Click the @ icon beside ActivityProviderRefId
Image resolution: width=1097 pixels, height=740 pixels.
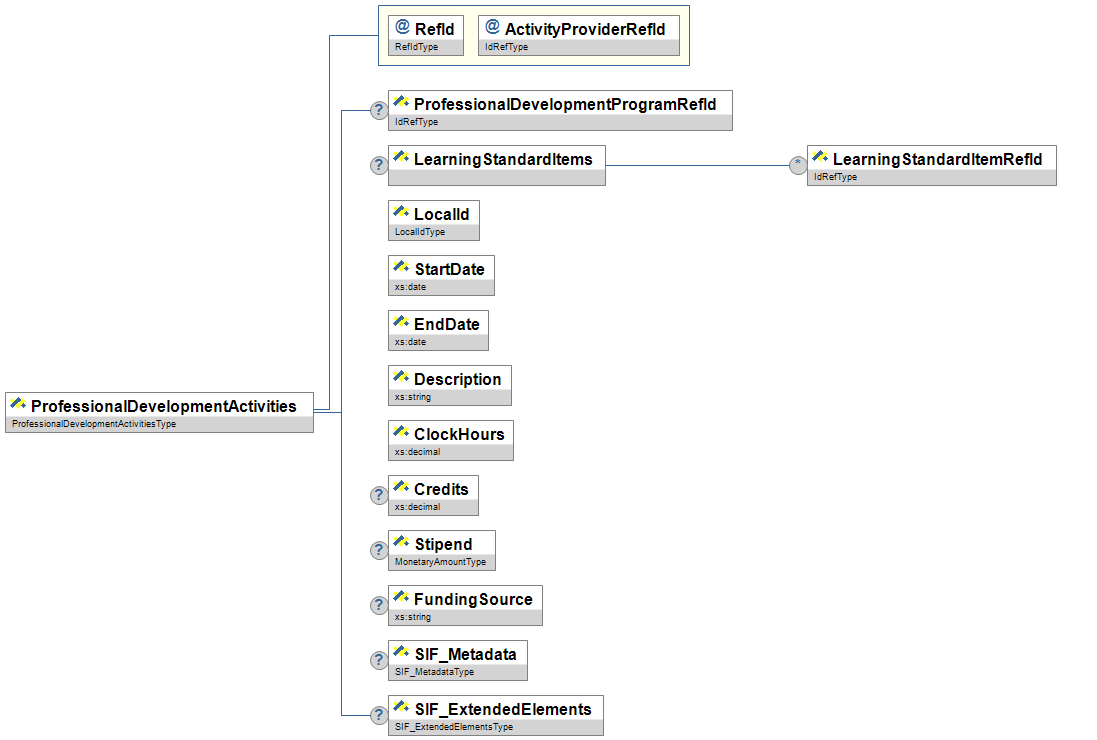(x=492, y=29)
